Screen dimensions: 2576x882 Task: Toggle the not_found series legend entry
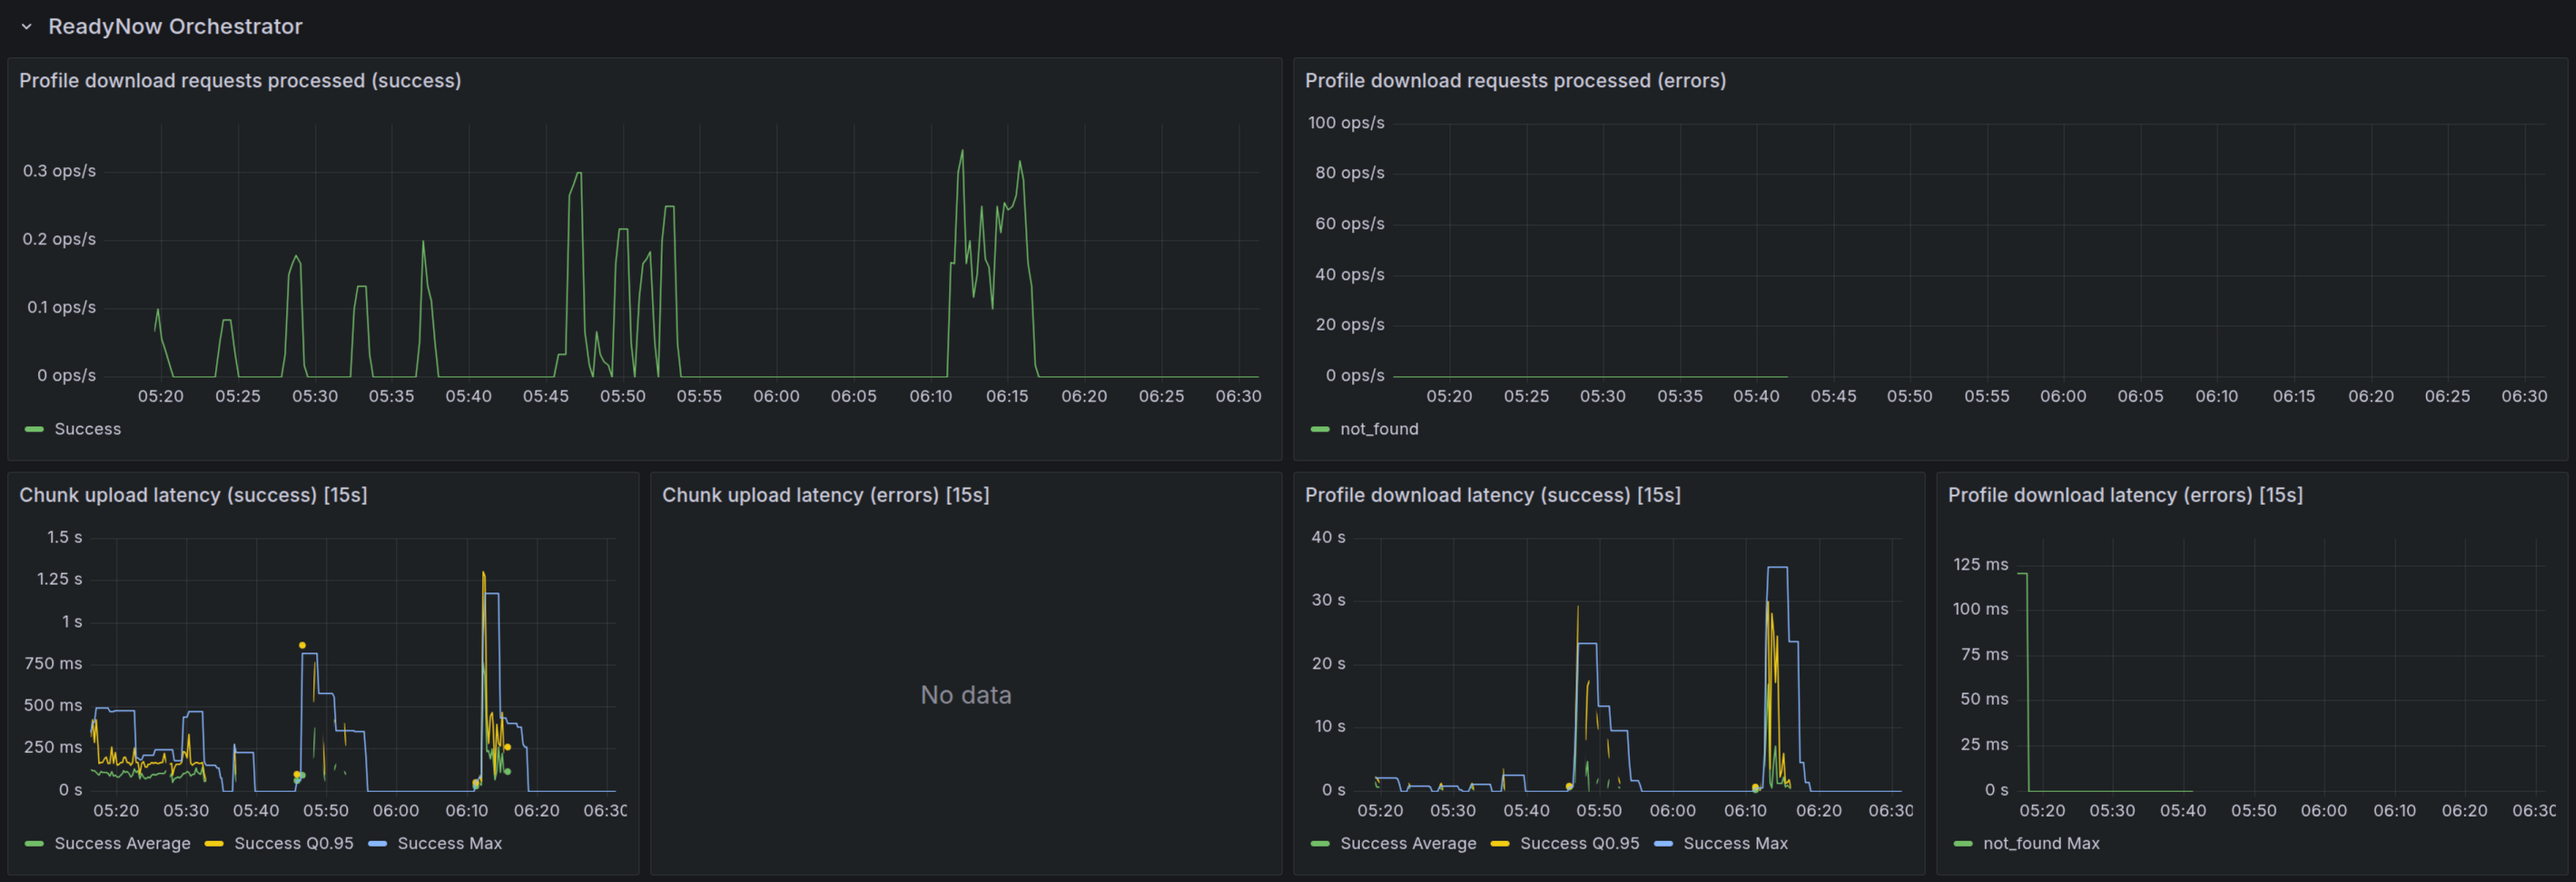(x=1380, y=428)
